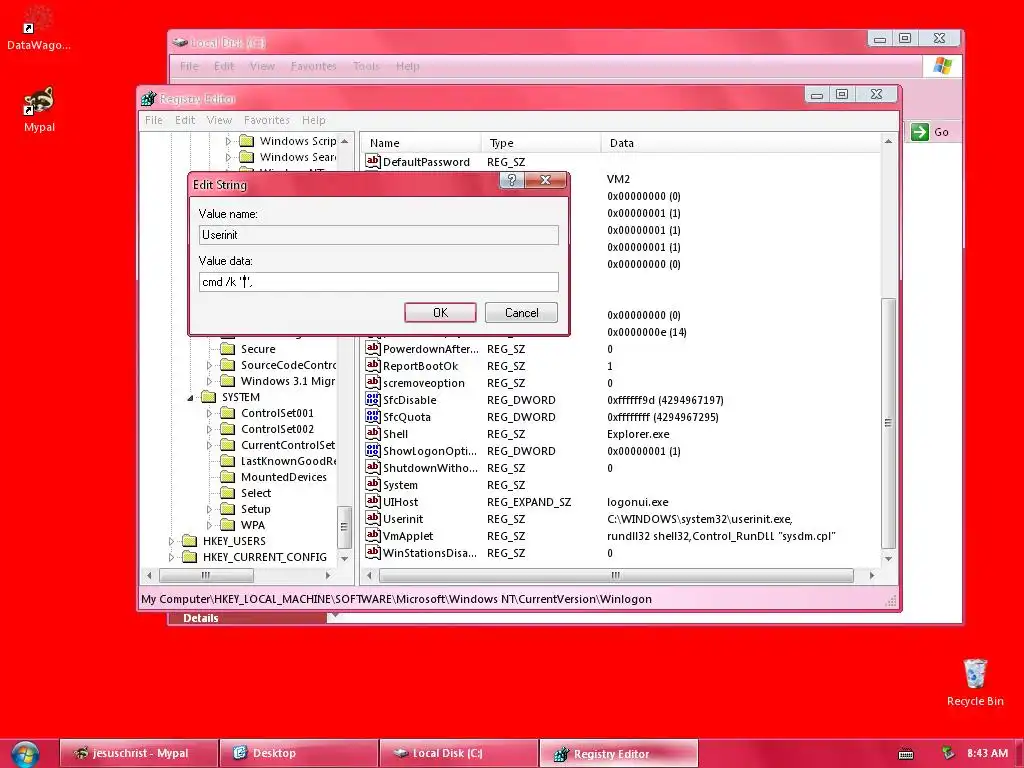Screen dimensions: 1024x768
Task: Select the SfcQuota DWORD icon
Action: [x=373, y=416]
